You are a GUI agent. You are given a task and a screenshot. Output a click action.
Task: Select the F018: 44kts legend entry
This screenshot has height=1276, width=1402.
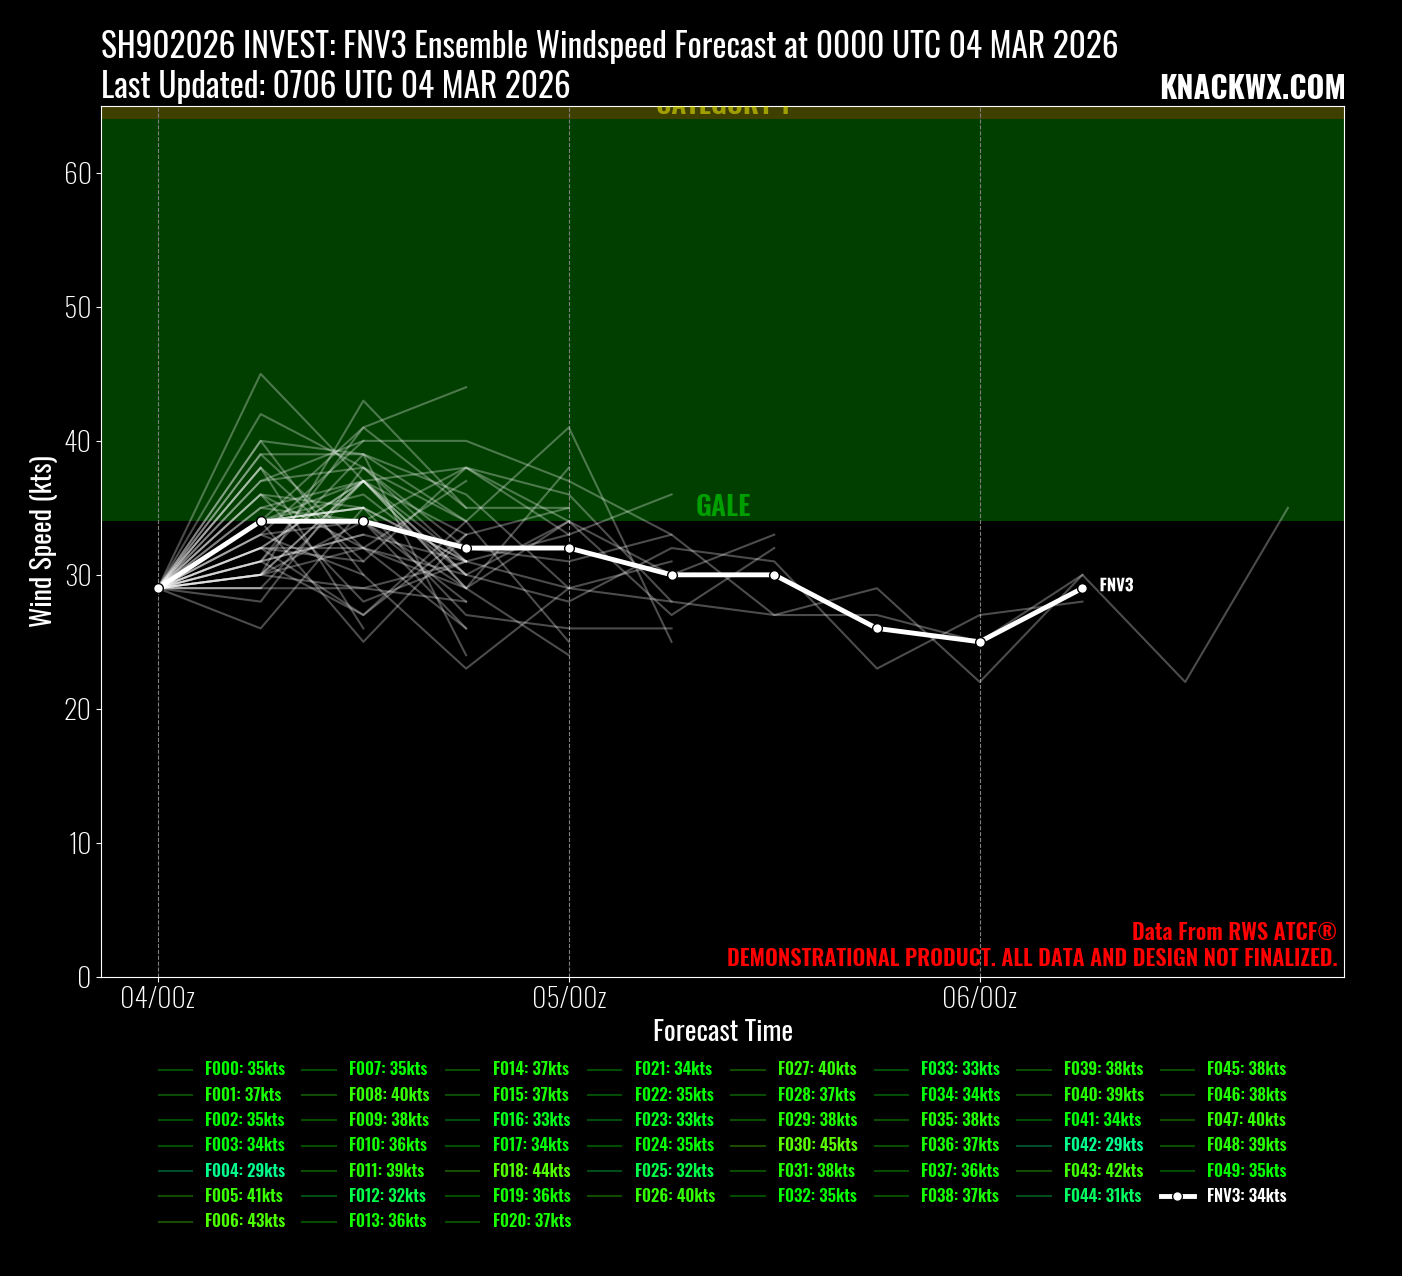[x=531, y=1170]
